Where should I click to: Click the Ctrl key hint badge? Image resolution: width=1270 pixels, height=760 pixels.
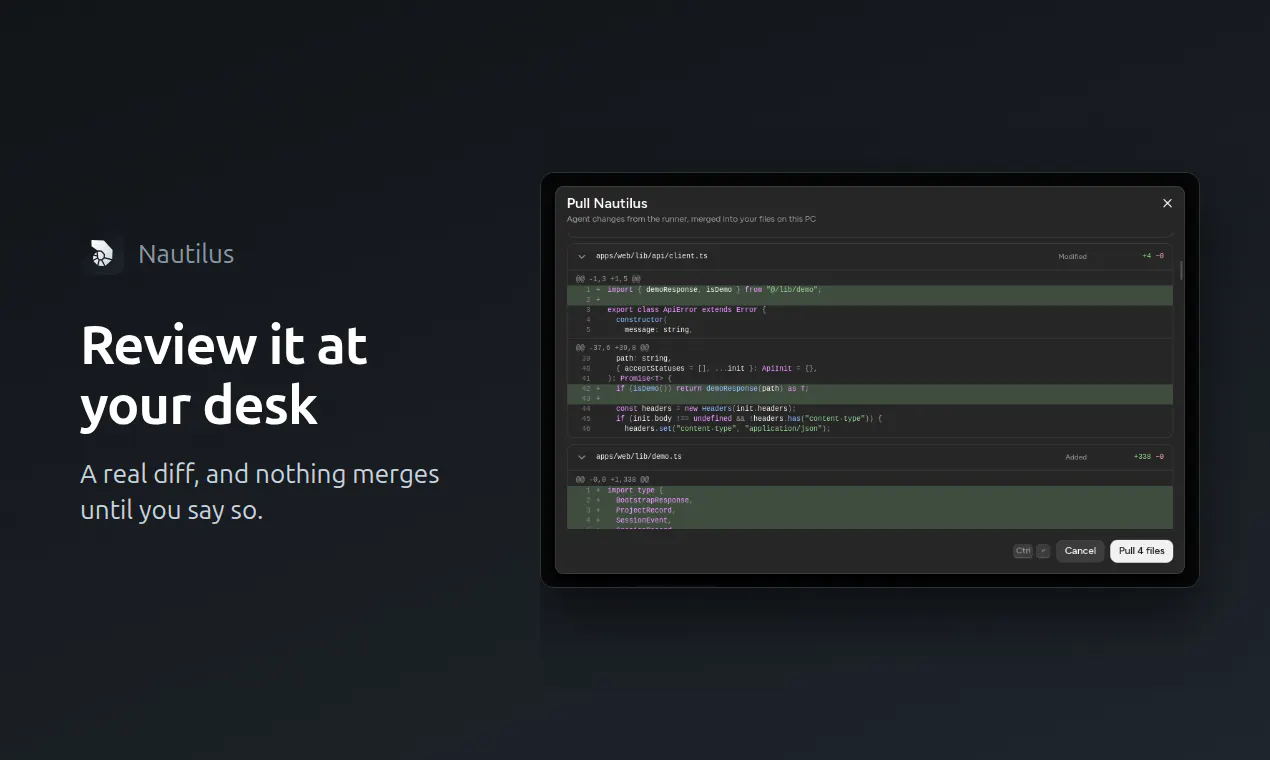coord(1022,551)
